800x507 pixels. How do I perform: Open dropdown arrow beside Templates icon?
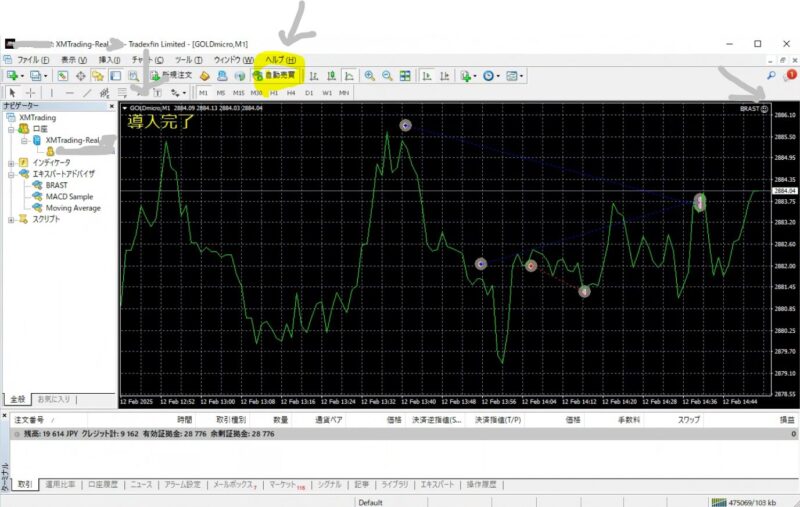pos(521,77)
